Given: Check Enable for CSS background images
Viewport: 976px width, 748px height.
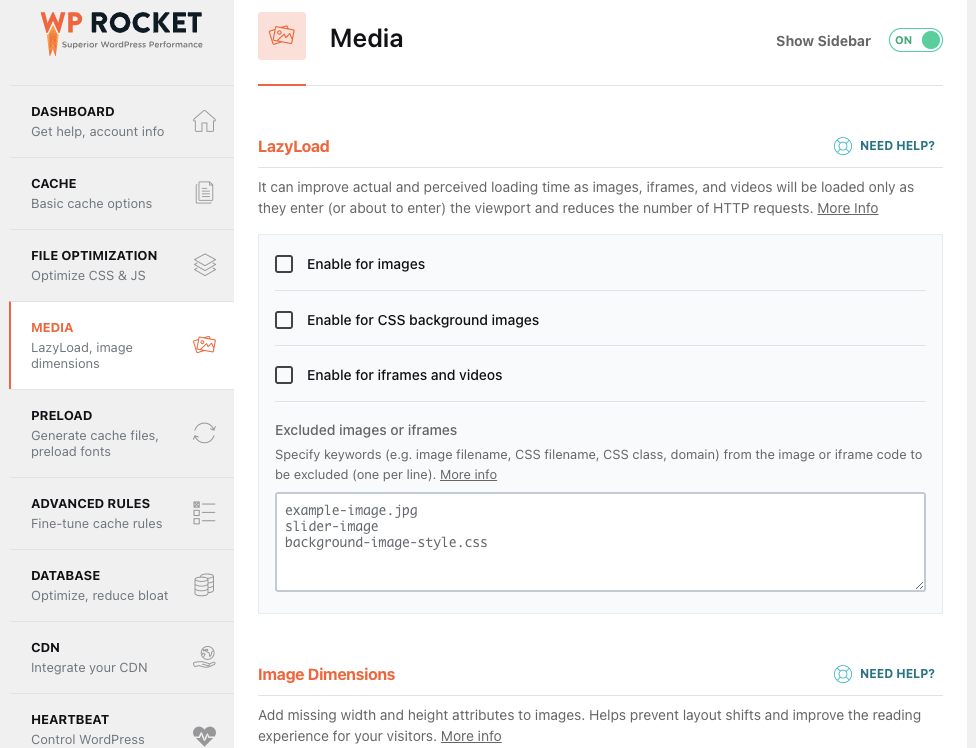Looking at the screenshot, I should (284, 320).
